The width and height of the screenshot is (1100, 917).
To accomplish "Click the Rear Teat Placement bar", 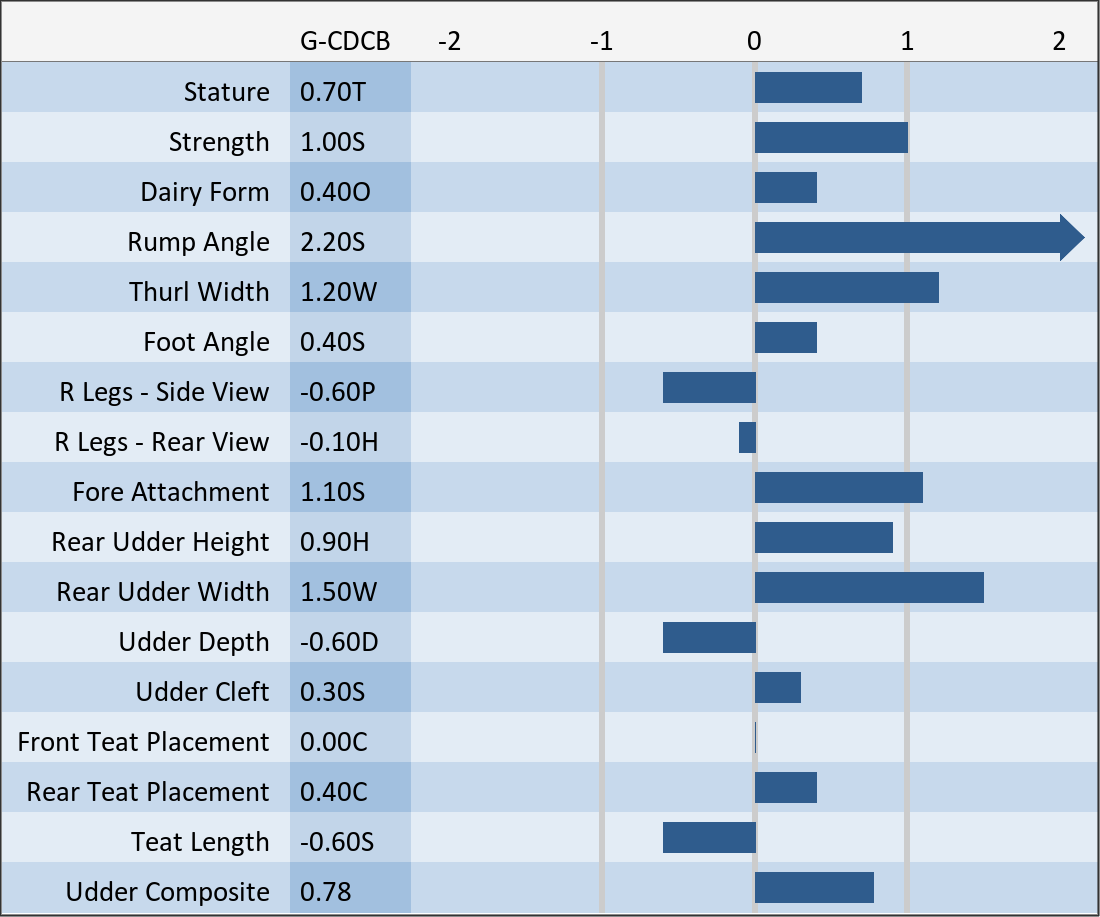I will tap(785, 788).
